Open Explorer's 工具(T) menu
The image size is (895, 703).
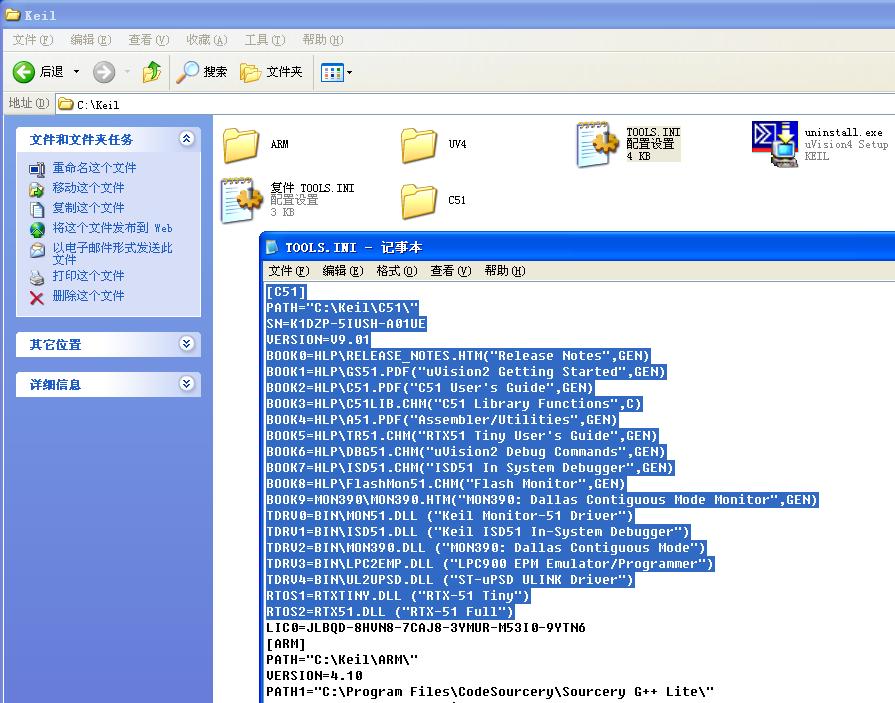265,39
